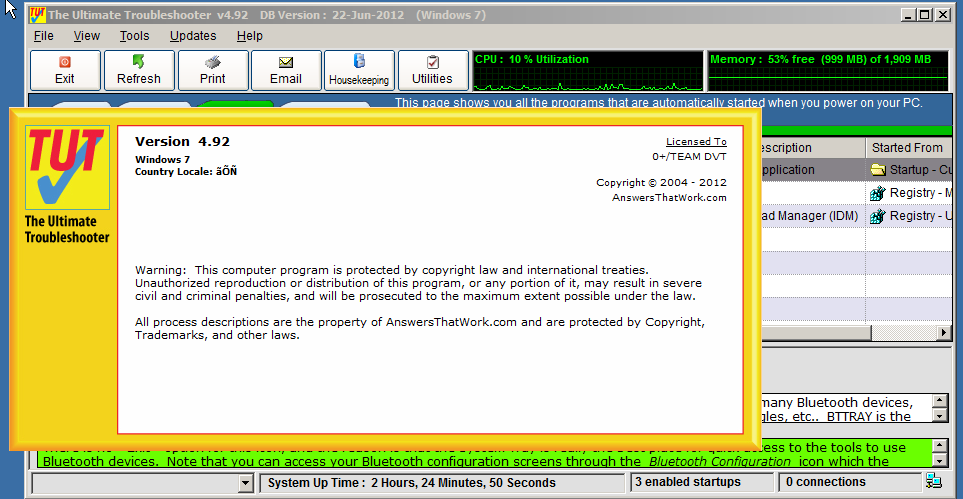Click the Memory usage graph

(x=829, y=71)
